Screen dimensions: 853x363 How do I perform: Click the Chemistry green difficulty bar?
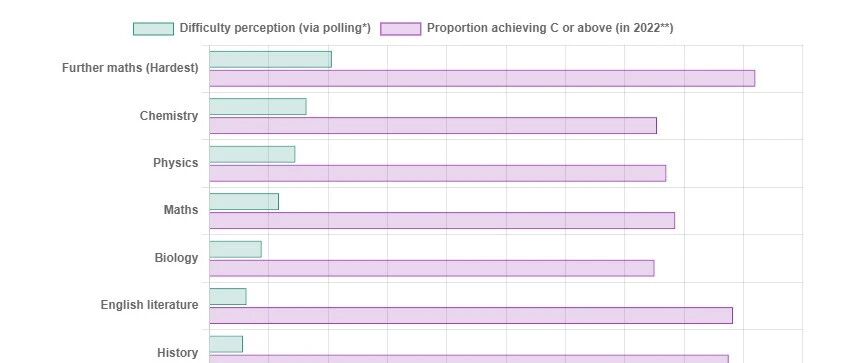point(258,107)
